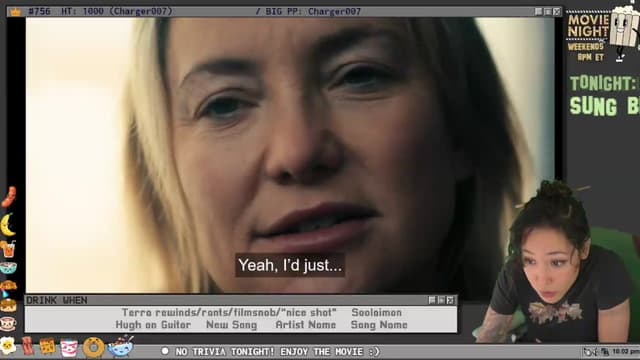Click the banana icon on the left sidebar

(8, 225)
